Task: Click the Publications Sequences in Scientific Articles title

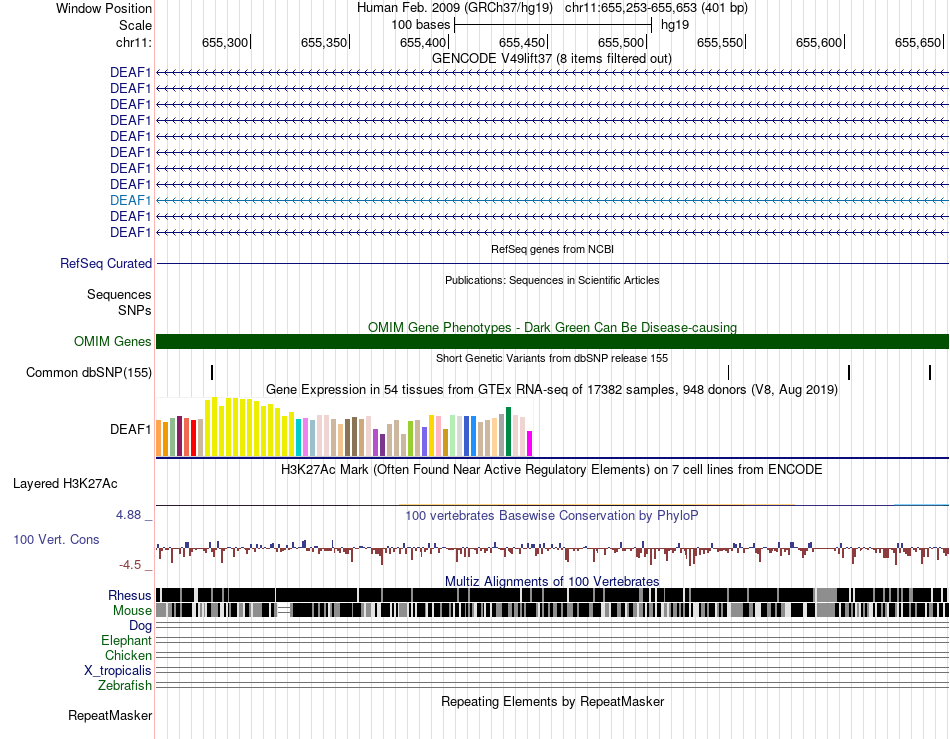Action: point(551,280)
